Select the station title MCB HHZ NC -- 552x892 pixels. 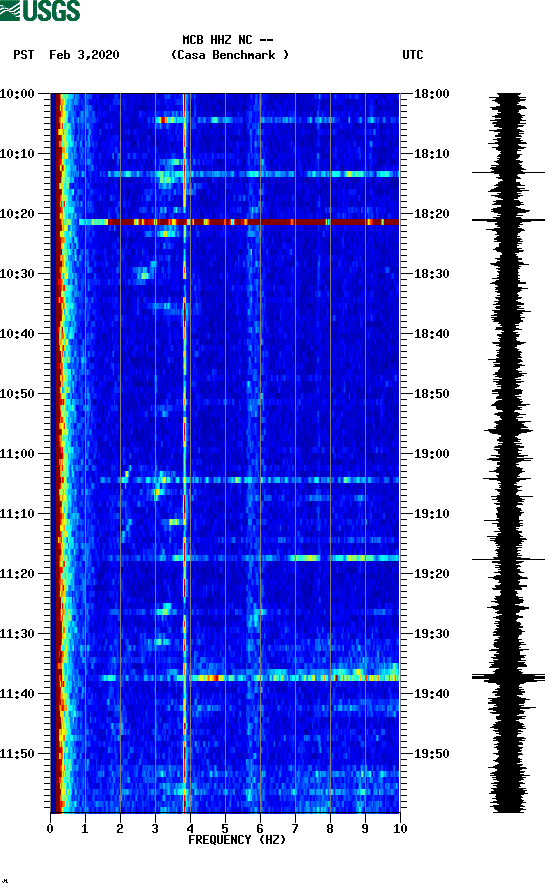(228, 40)
